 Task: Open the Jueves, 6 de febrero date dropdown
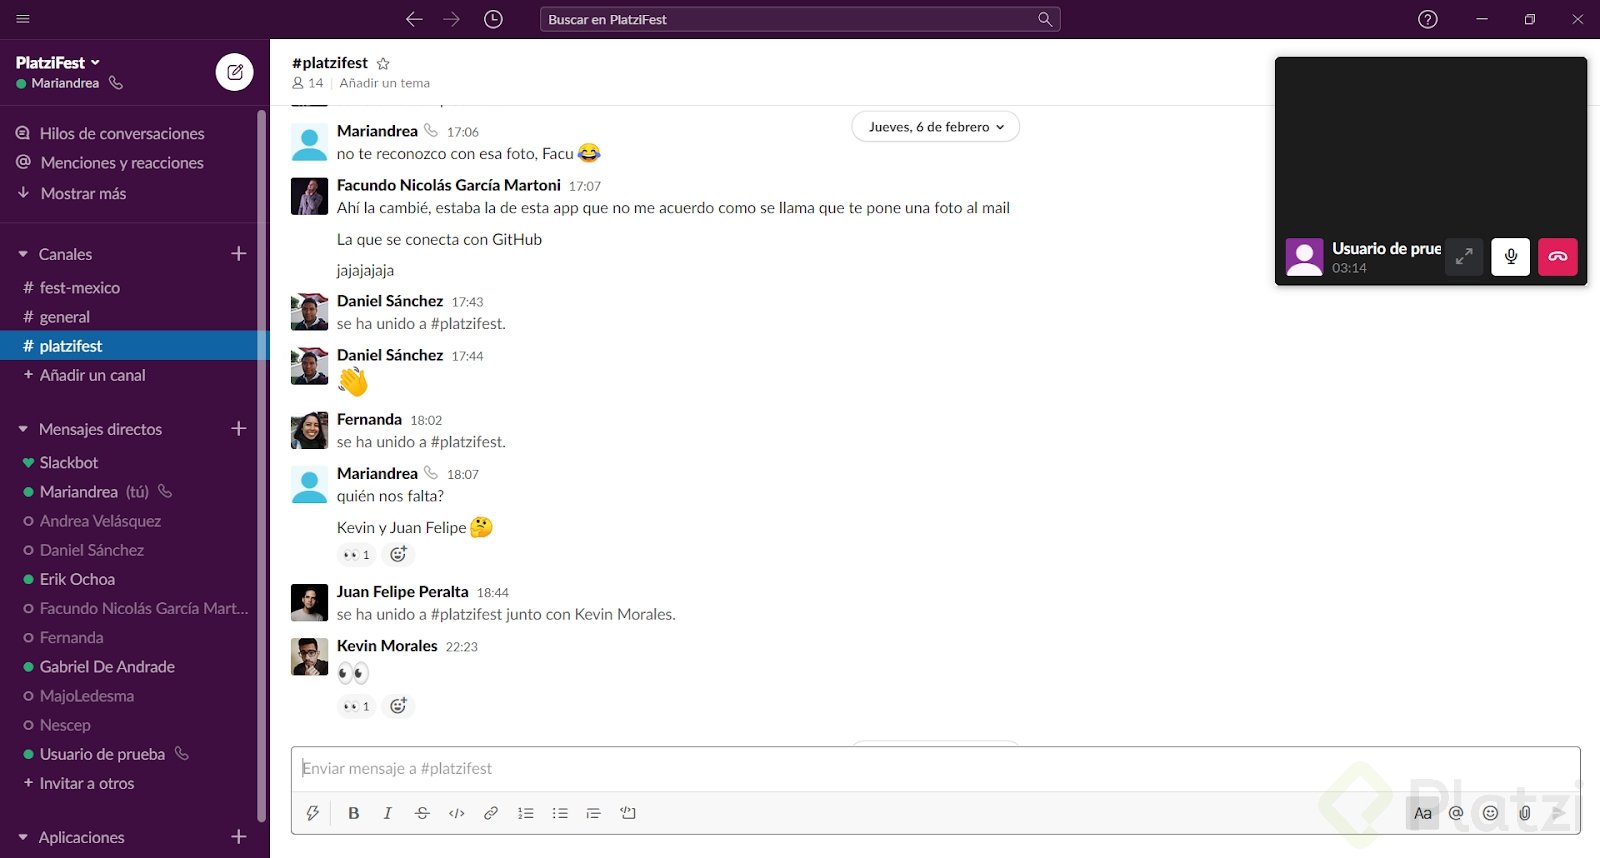pyautogui.click(x=935, y=127)
